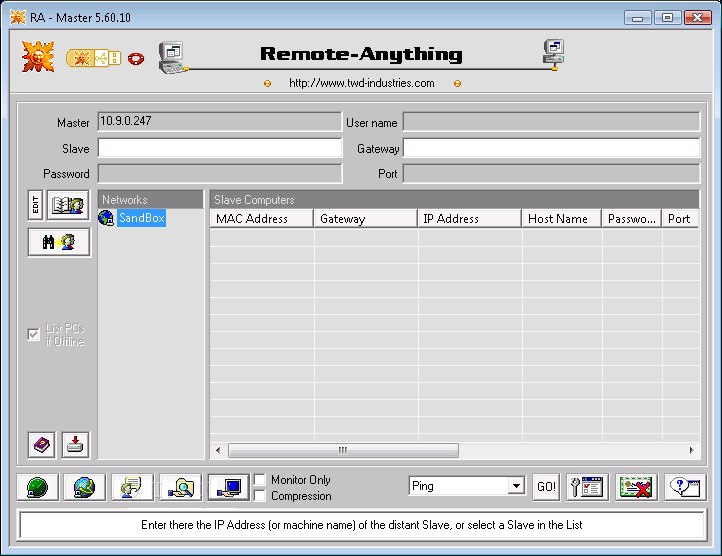Click the question mark help bubble button
The image size is (722, 556).
685,487
